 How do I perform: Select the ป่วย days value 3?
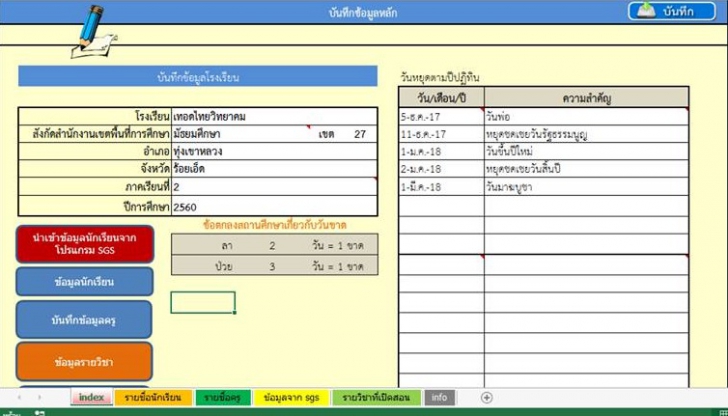(272, 266)
